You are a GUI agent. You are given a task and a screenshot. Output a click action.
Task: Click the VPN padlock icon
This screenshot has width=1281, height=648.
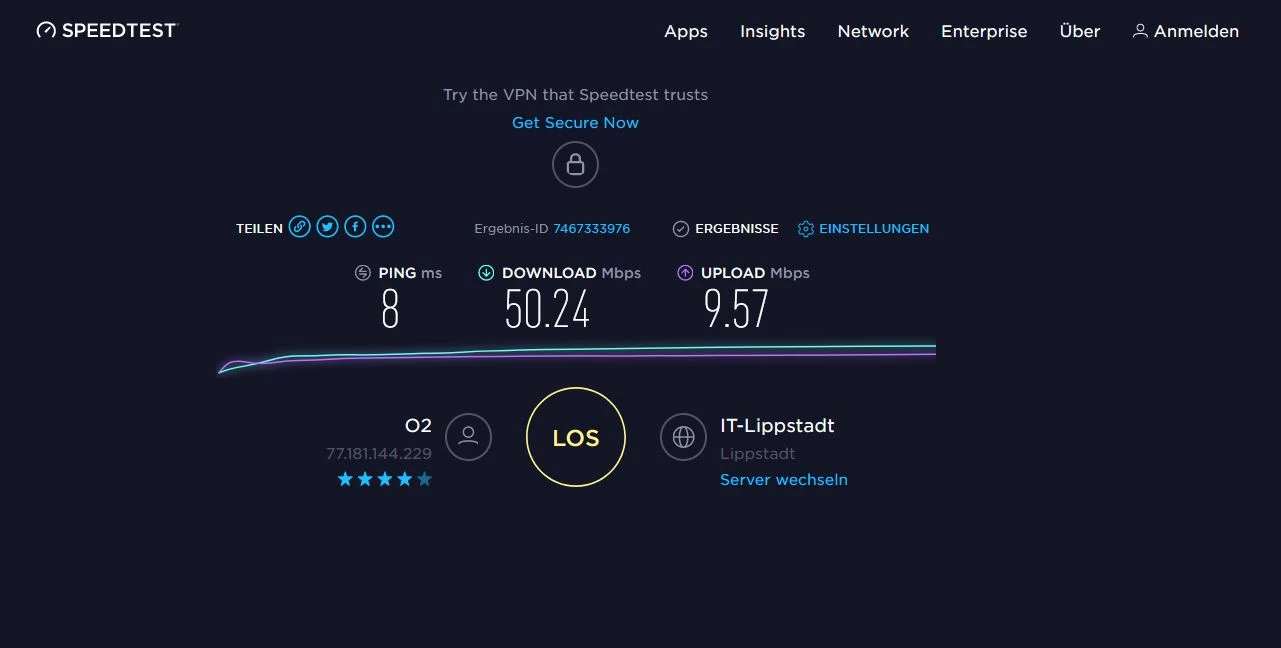575,165
